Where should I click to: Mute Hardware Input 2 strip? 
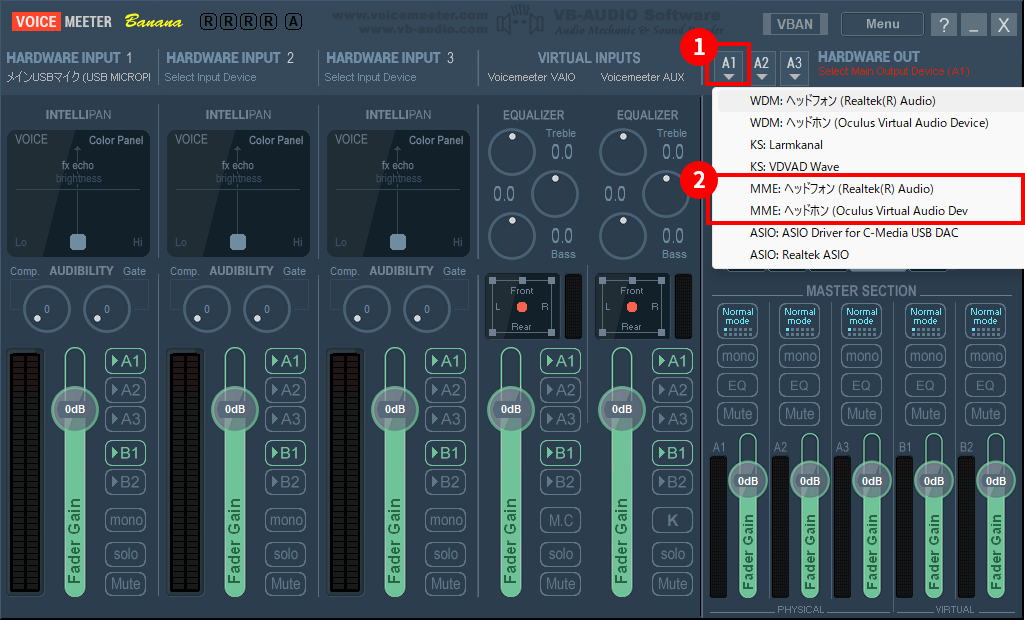point(286,583)
